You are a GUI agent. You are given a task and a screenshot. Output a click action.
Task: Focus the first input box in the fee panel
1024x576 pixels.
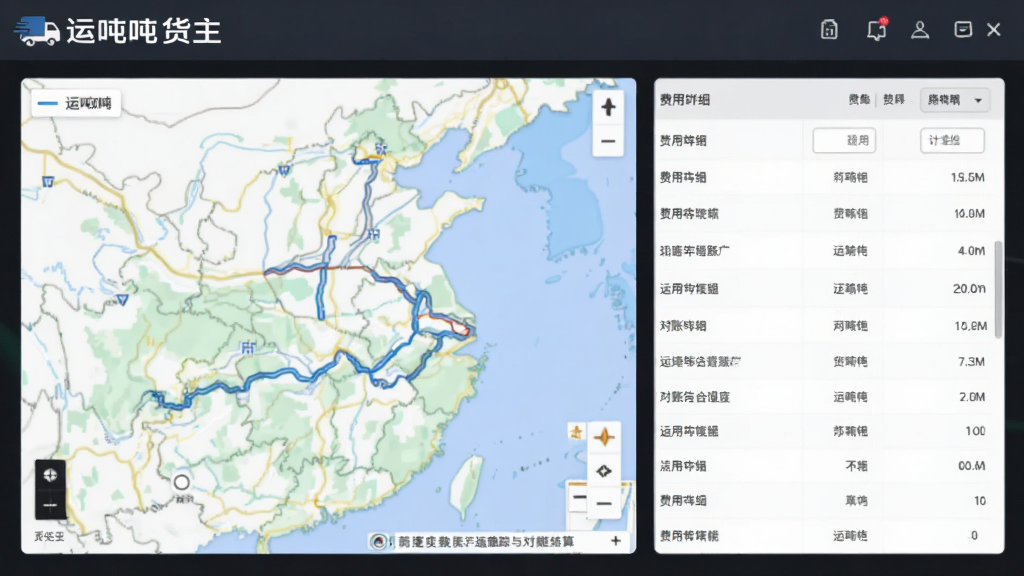(x=844, y=140)
